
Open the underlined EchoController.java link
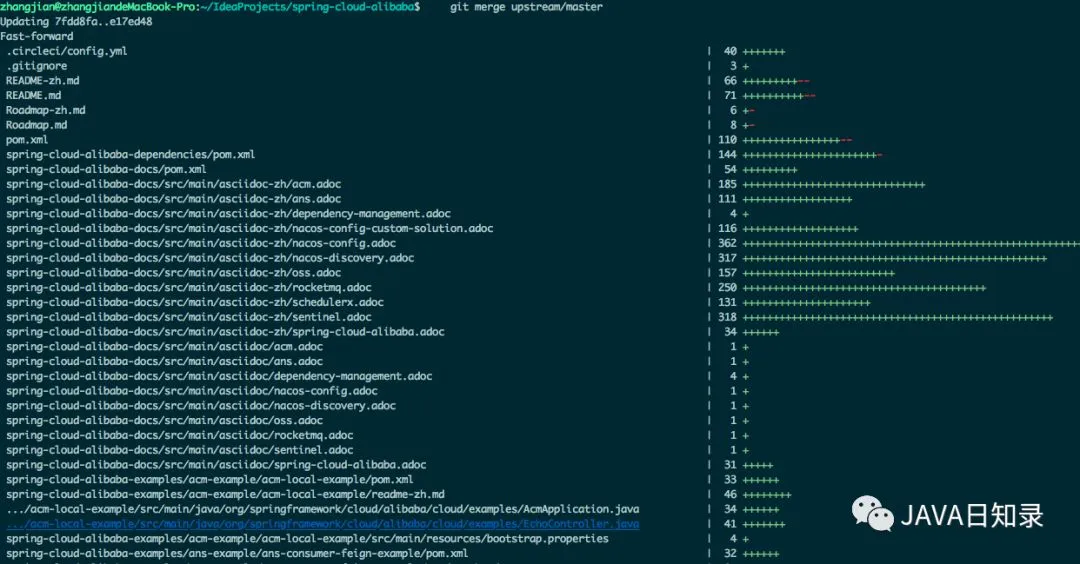[323, 524]
